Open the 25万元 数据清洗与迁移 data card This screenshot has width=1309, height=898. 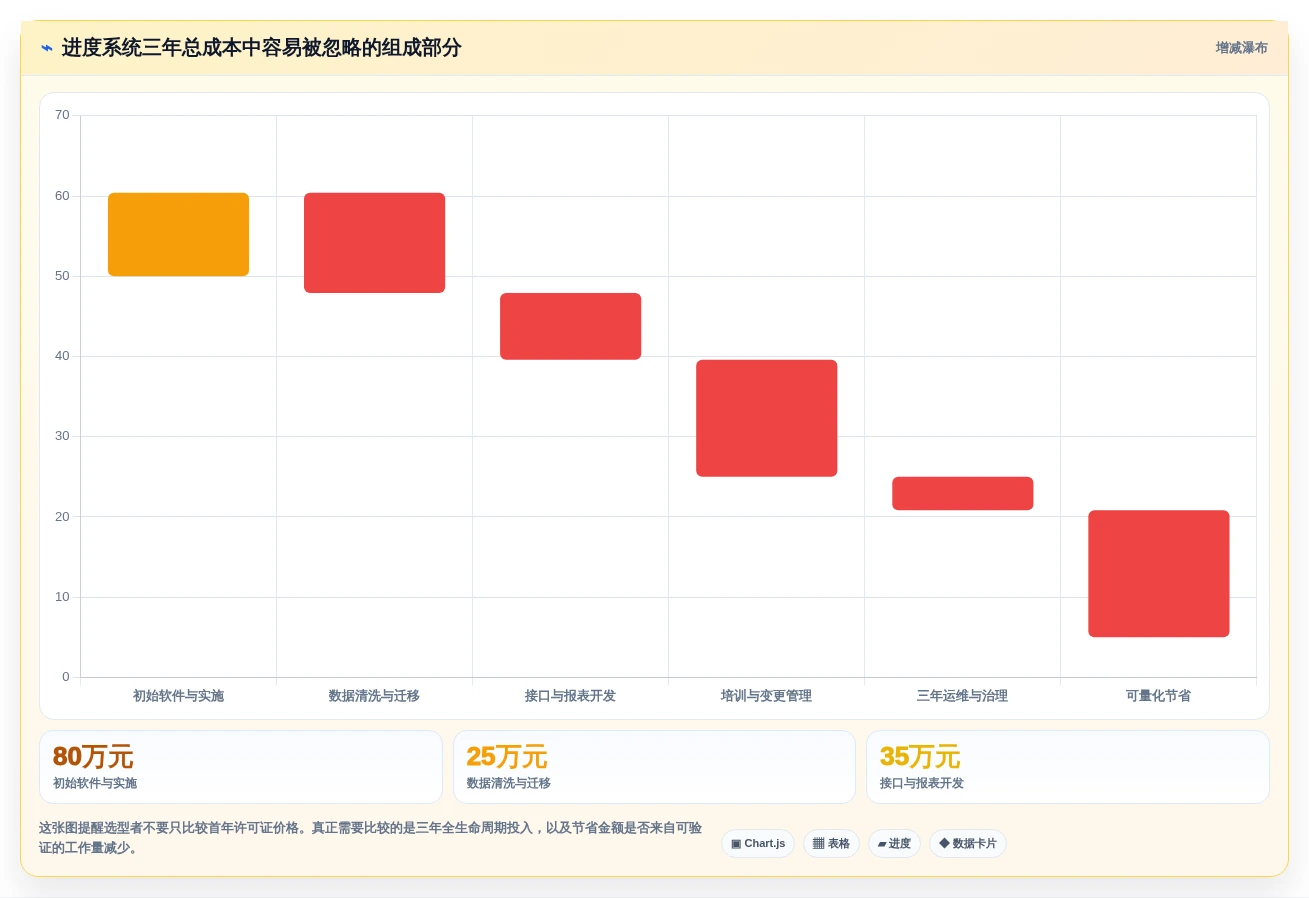click(654, 767)
